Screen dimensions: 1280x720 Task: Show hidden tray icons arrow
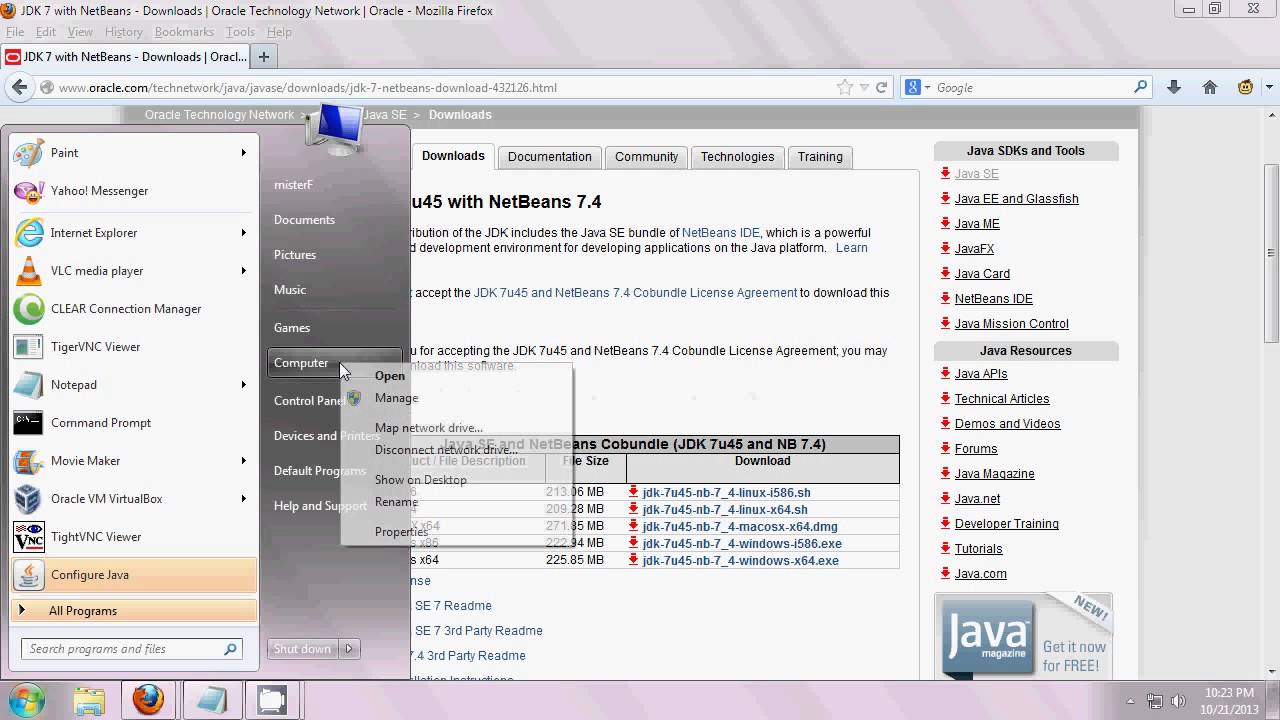(x=1131, y=701)
